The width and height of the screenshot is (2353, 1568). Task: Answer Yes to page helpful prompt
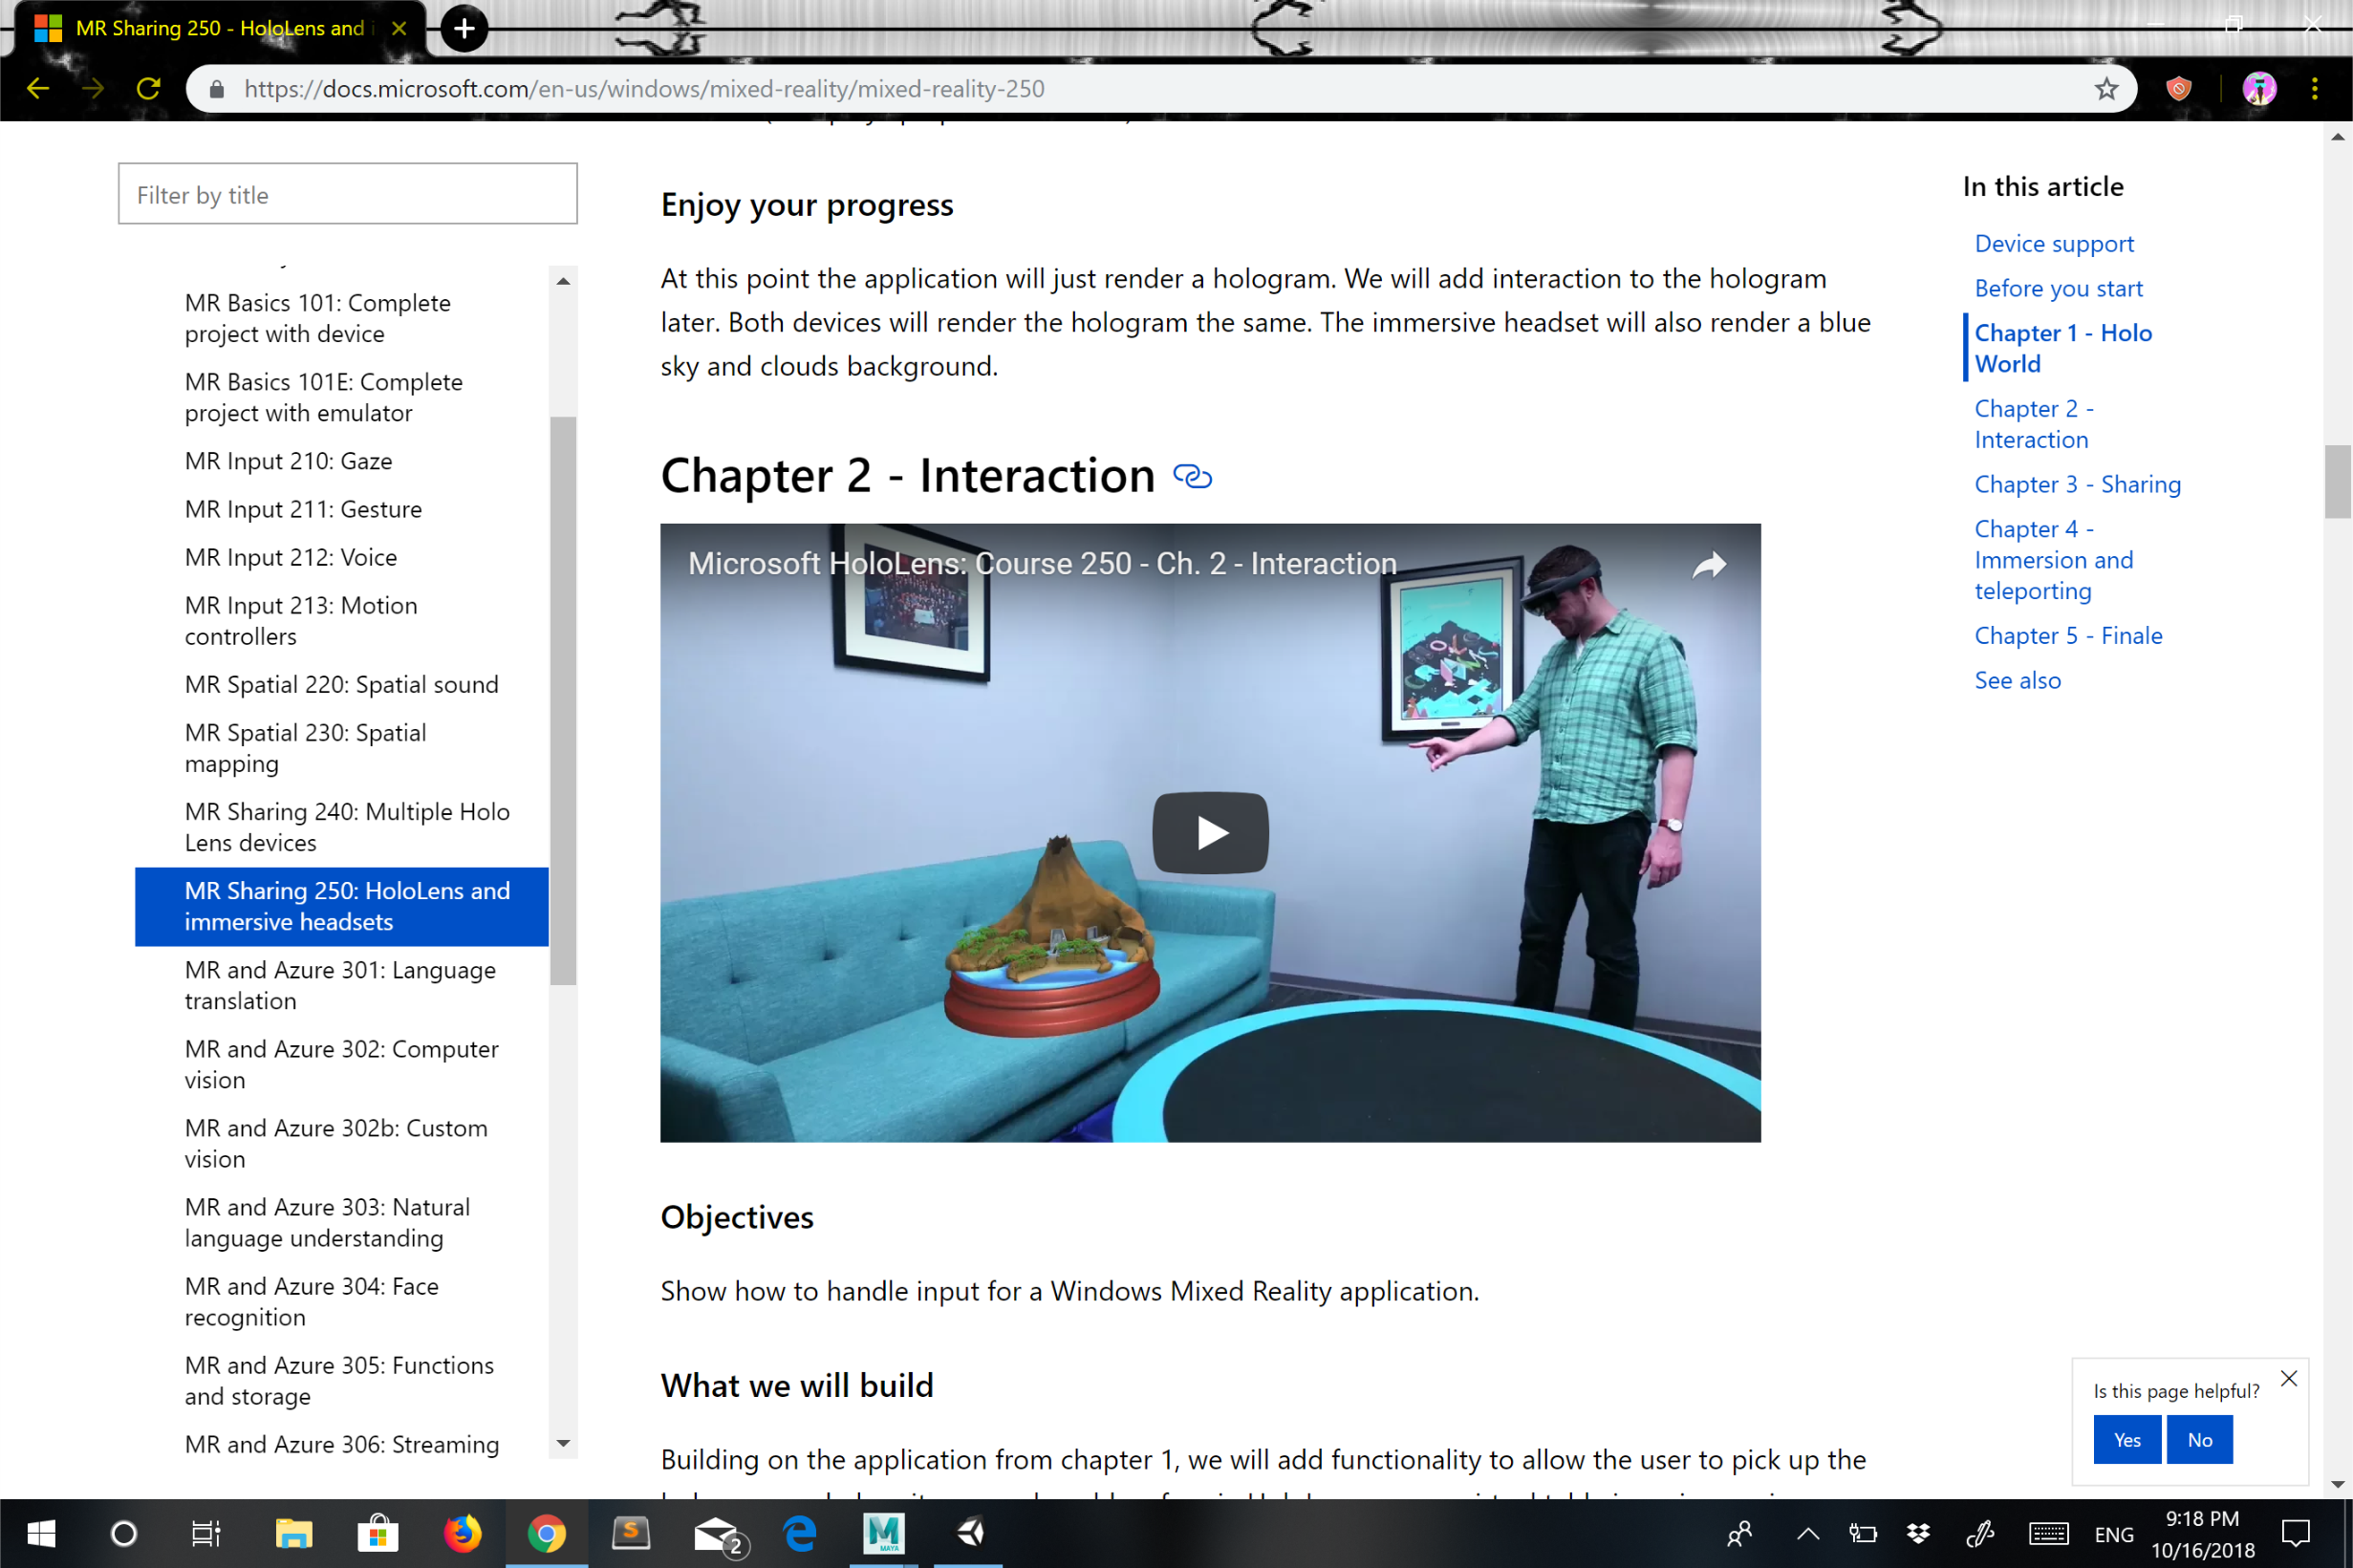pyautogui.click(x=2127, y=1439)
